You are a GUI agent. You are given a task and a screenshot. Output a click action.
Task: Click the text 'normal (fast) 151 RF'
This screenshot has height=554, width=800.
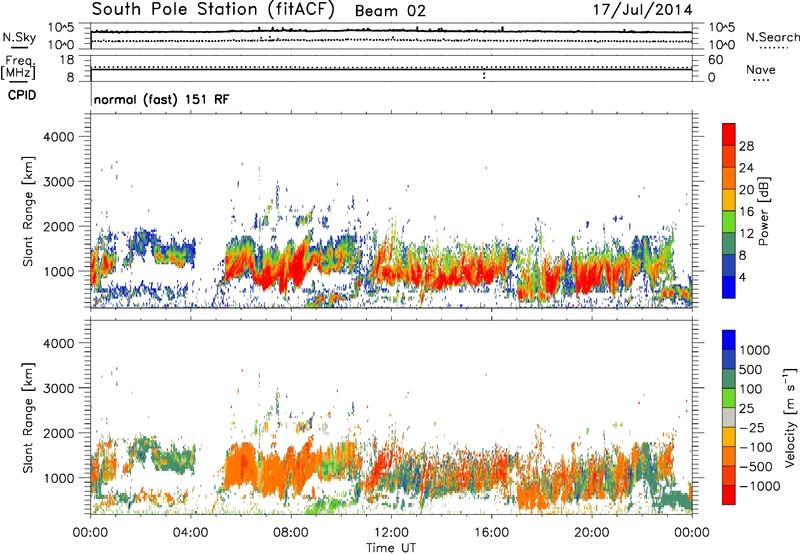click(162, 99)
